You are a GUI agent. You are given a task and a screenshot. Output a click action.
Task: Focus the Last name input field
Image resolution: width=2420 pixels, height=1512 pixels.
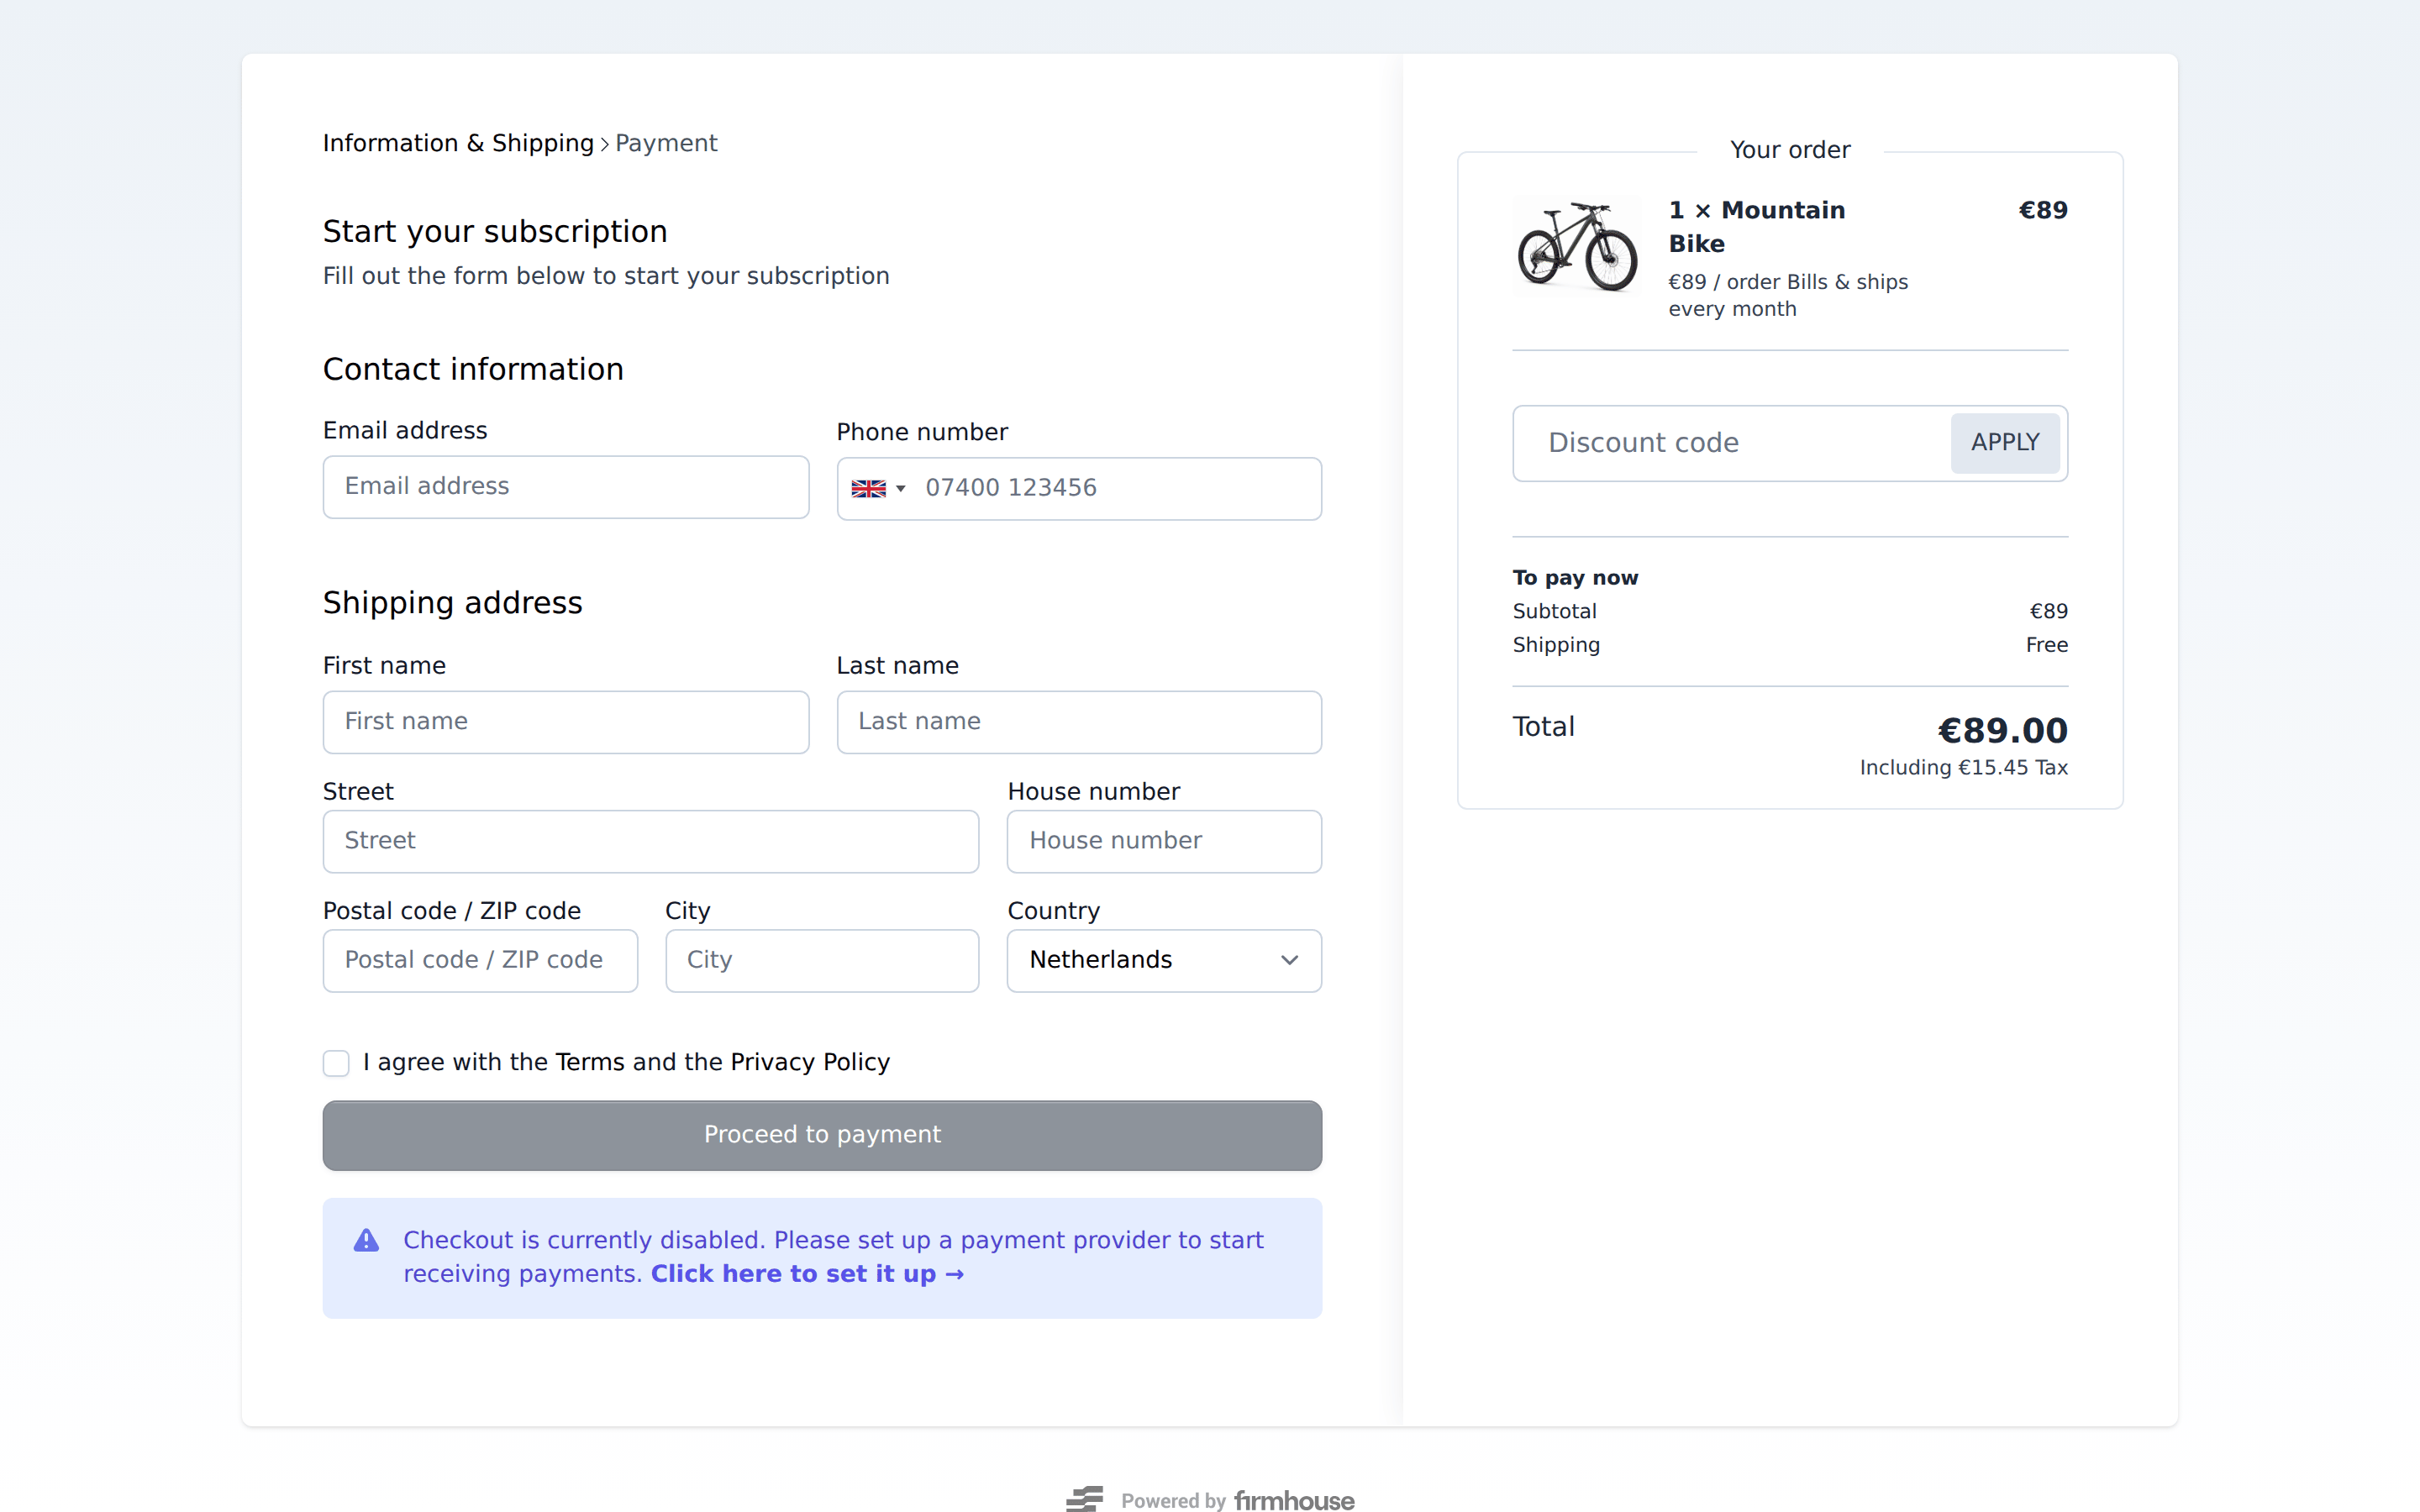(x=1079, y=722)
